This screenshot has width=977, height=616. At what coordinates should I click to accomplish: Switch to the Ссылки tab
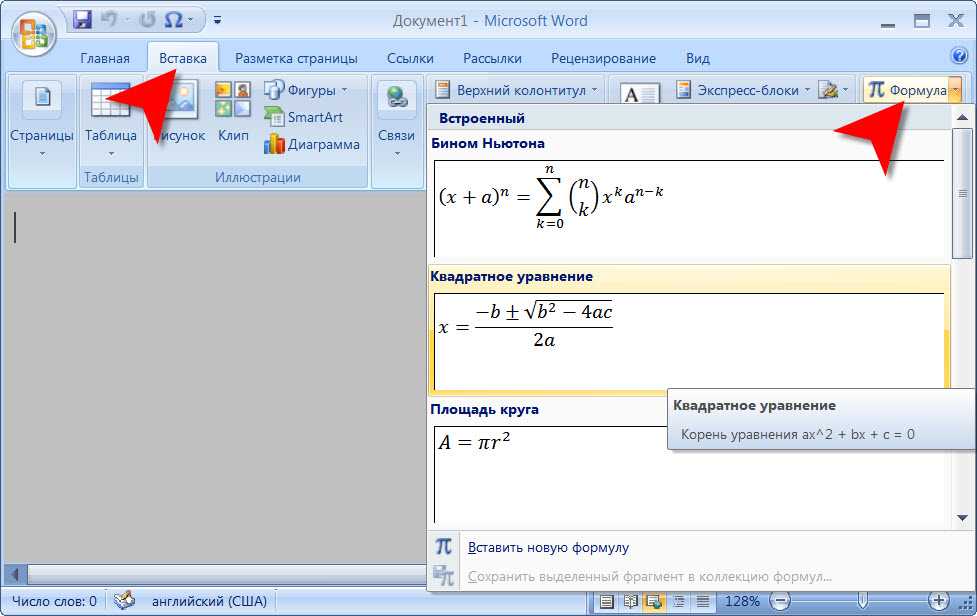pos(410,58)
